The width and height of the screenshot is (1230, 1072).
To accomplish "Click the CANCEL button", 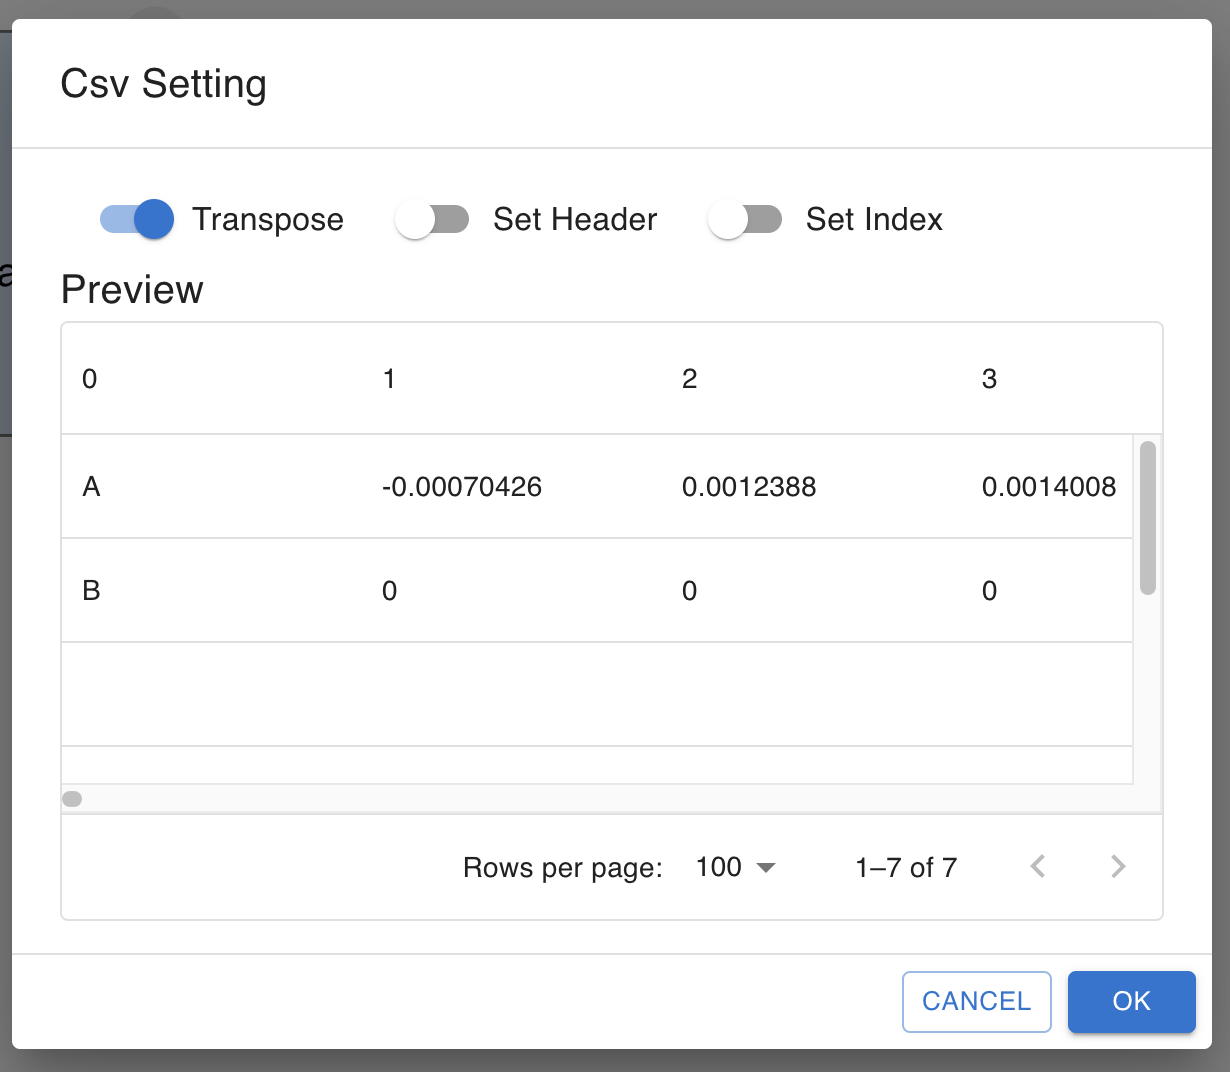I will (x=976, y=1001).
